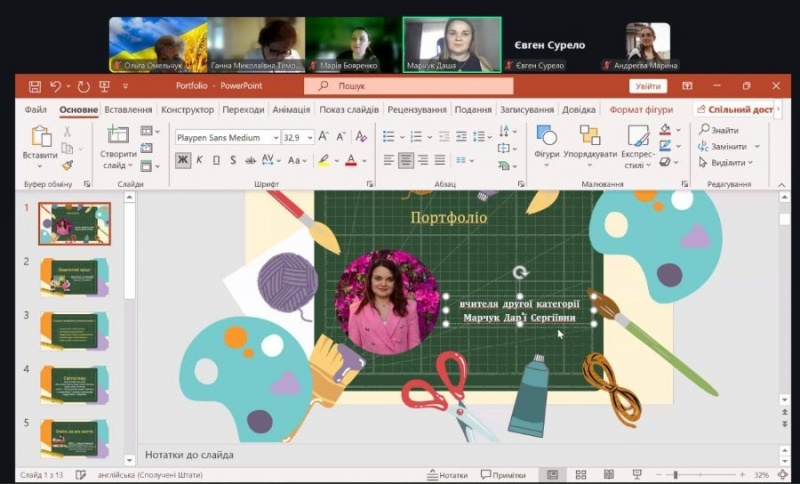This screenshot has height=484, width=800.
Task: Select the Format Painter brush icon
Action: 68,165
